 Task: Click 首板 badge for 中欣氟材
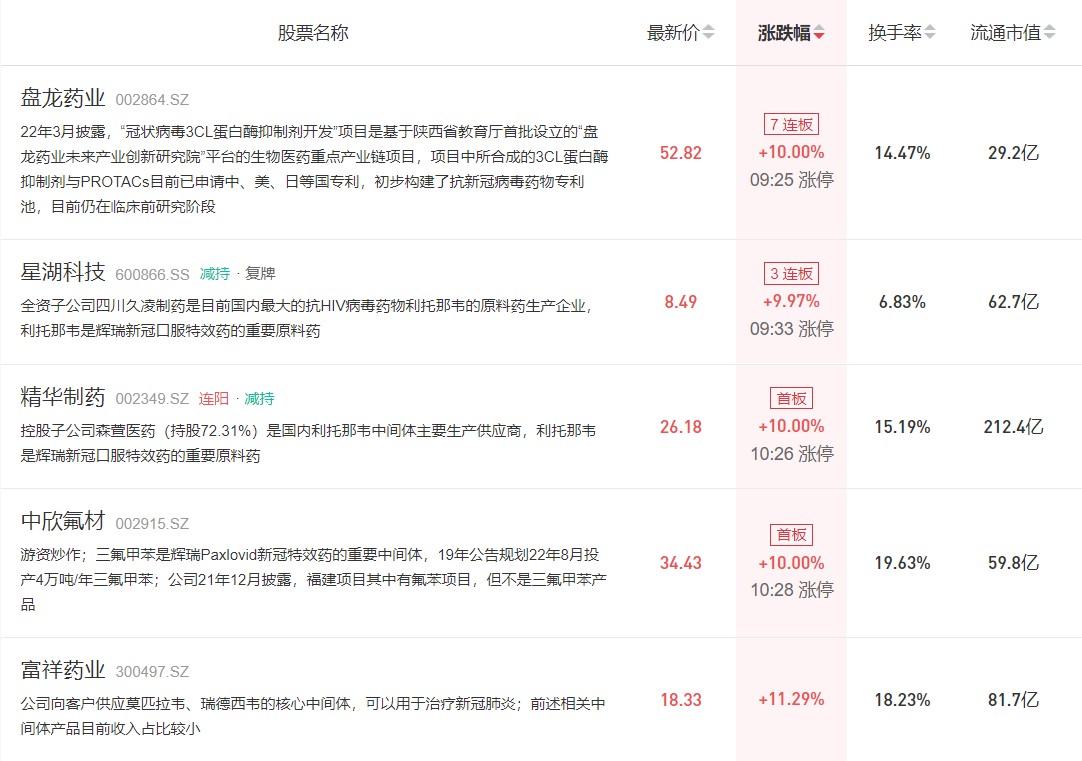tap(791, 535)
